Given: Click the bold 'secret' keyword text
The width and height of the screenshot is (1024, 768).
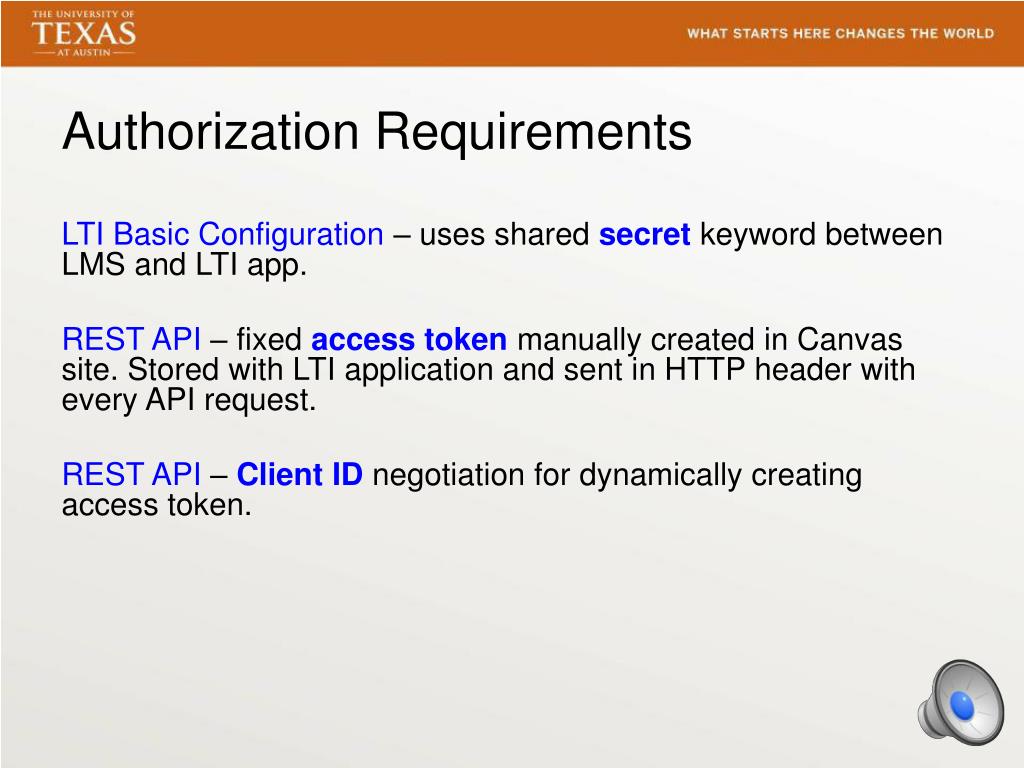Looking at the screenshot, I should pos(643,234).
